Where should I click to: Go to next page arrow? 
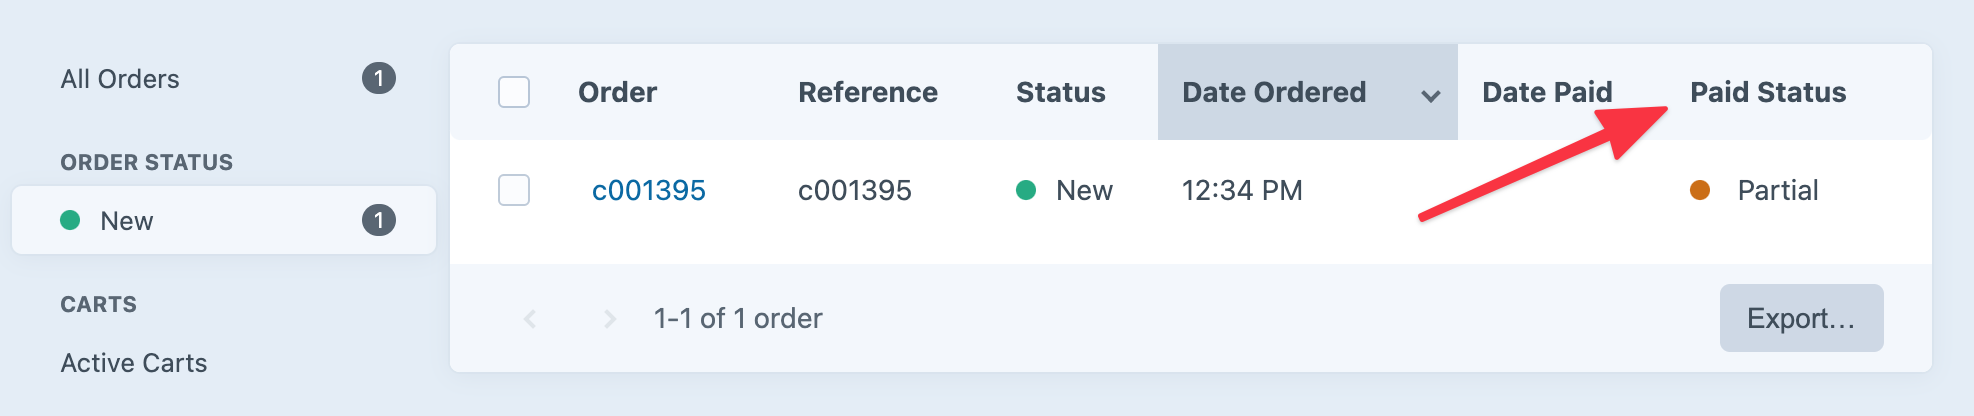point(609,319)
